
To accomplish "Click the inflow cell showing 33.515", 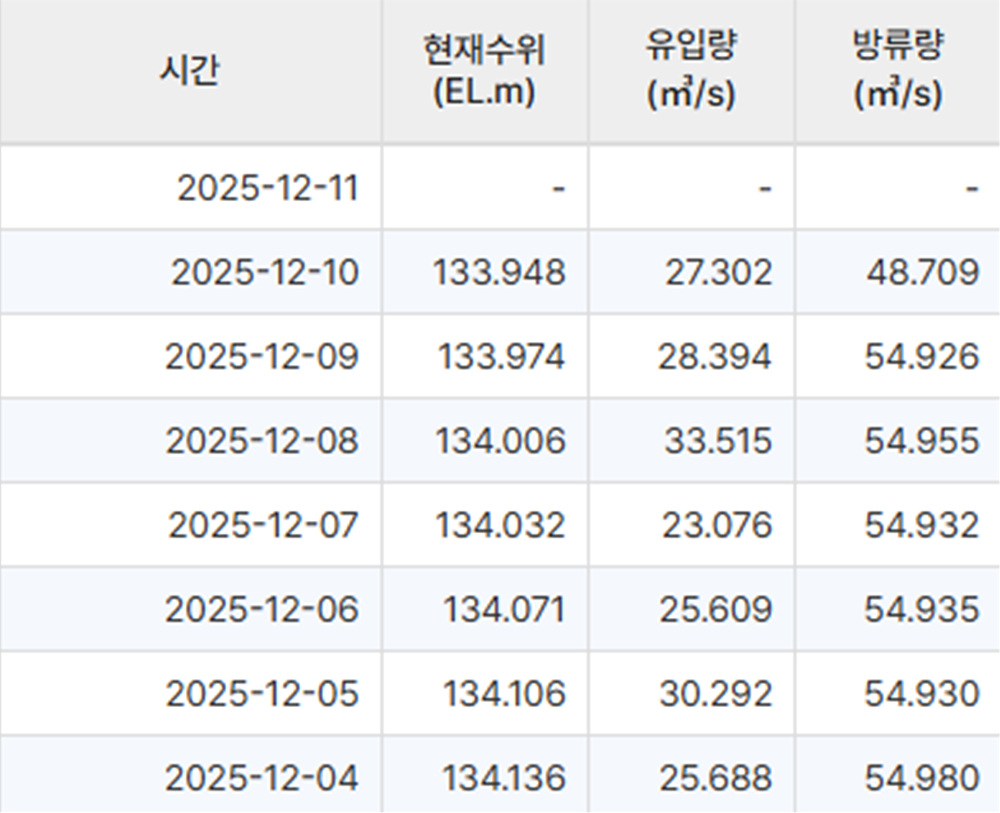I will (719, 441).
